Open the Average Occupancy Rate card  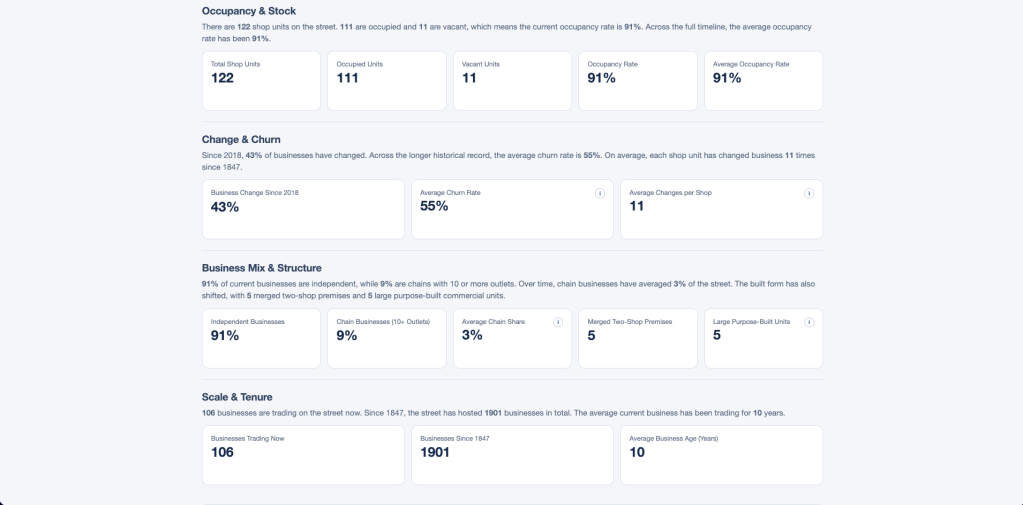click(763, 81)
